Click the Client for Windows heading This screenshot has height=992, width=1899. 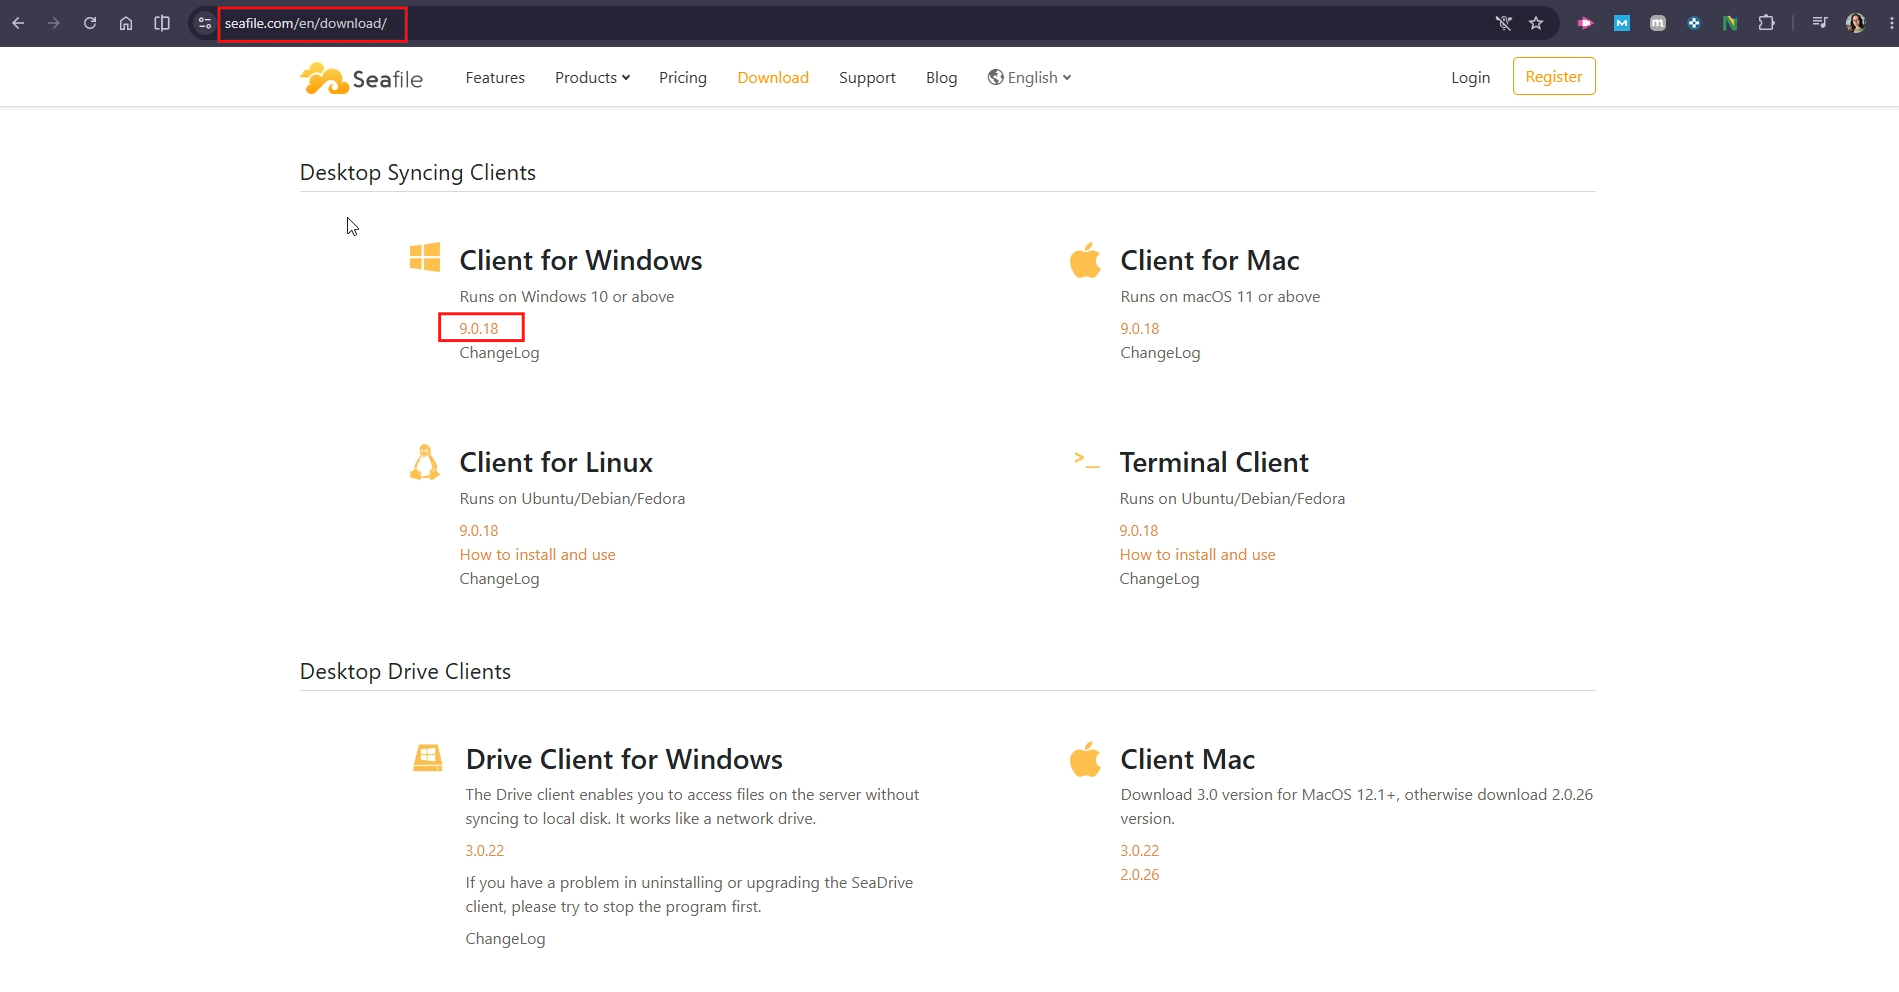click(x=581, y=261)
